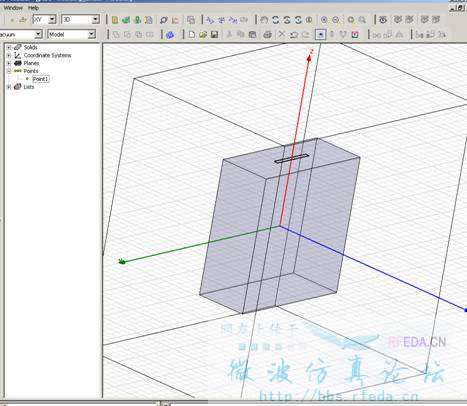Click the Paste clipboard icon
This screenshot has height=406, width=467.
point(252,34)
